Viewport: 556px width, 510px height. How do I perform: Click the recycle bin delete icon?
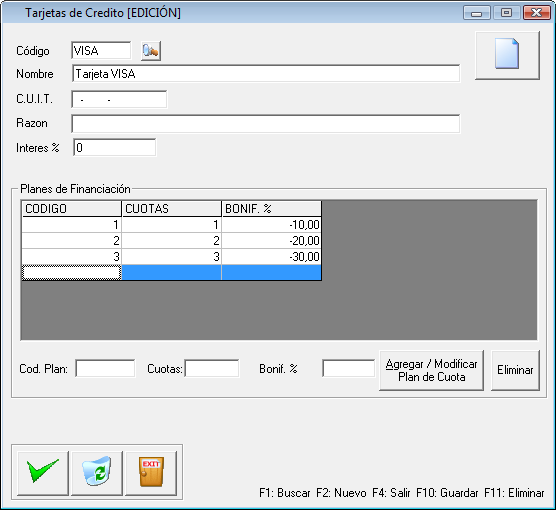coord(97,473)
